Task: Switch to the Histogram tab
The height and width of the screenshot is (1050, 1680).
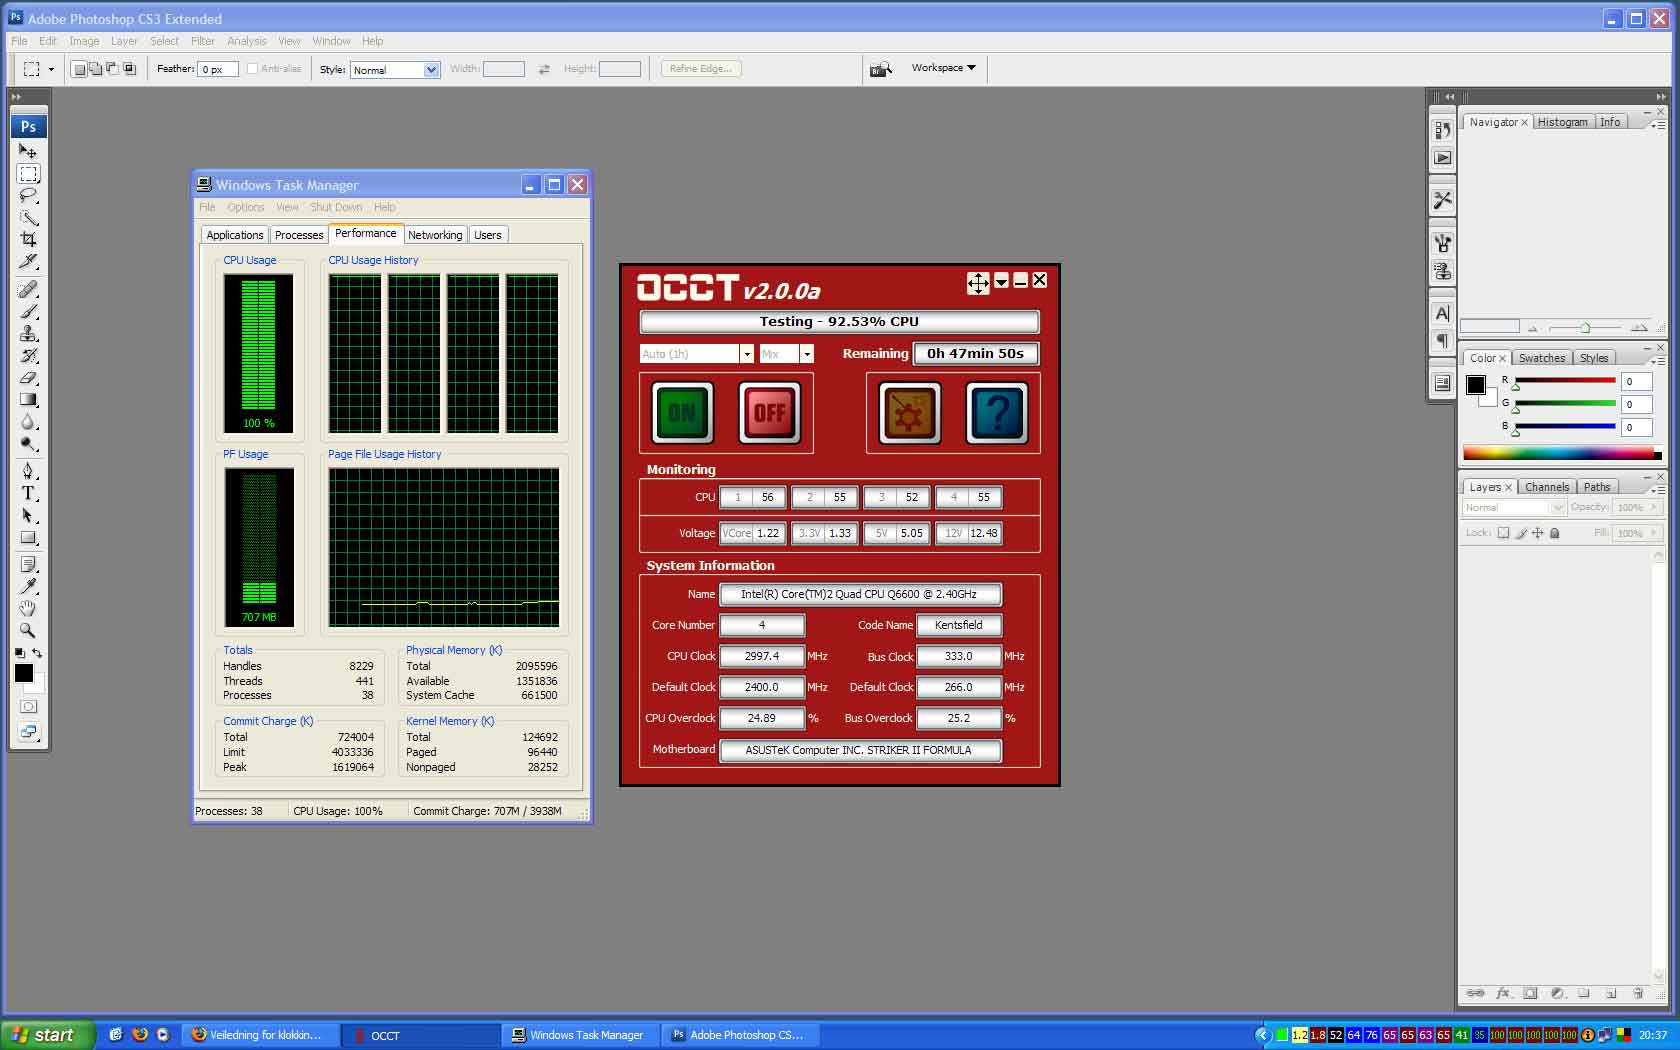Action: click(x=1562, y=122)
